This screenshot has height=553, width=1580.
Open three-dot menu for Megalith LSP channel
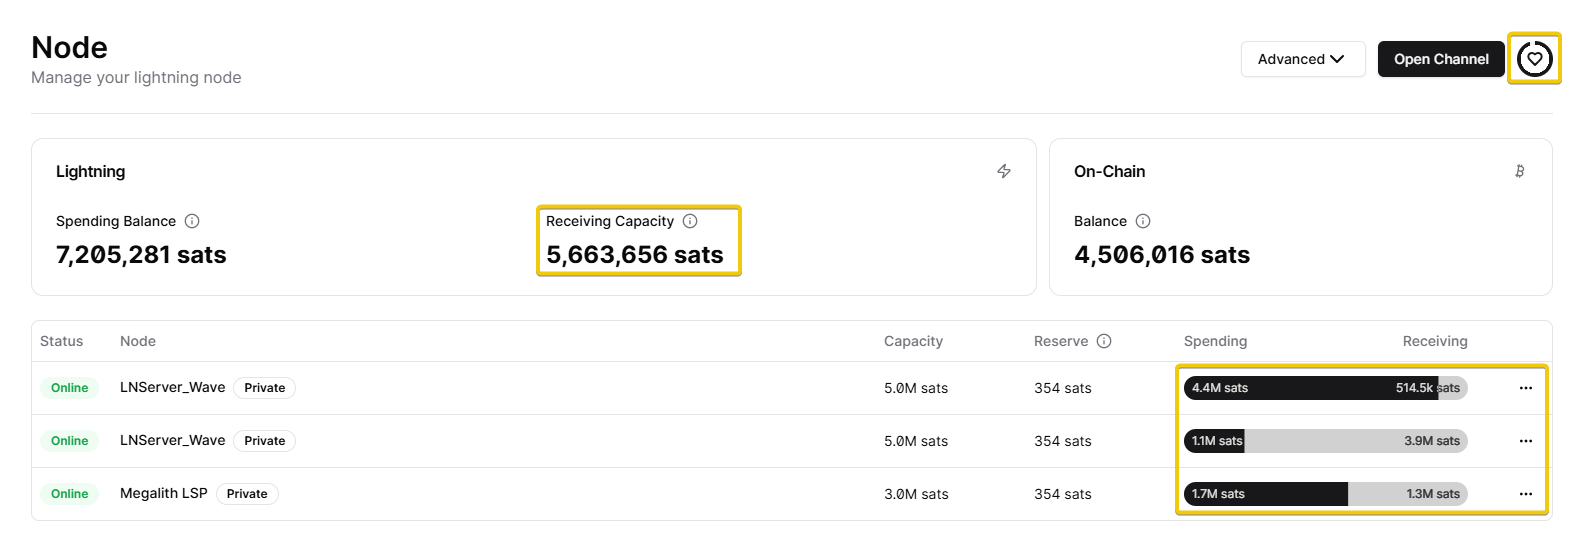pyautogui.click(x=1525, y=494)
